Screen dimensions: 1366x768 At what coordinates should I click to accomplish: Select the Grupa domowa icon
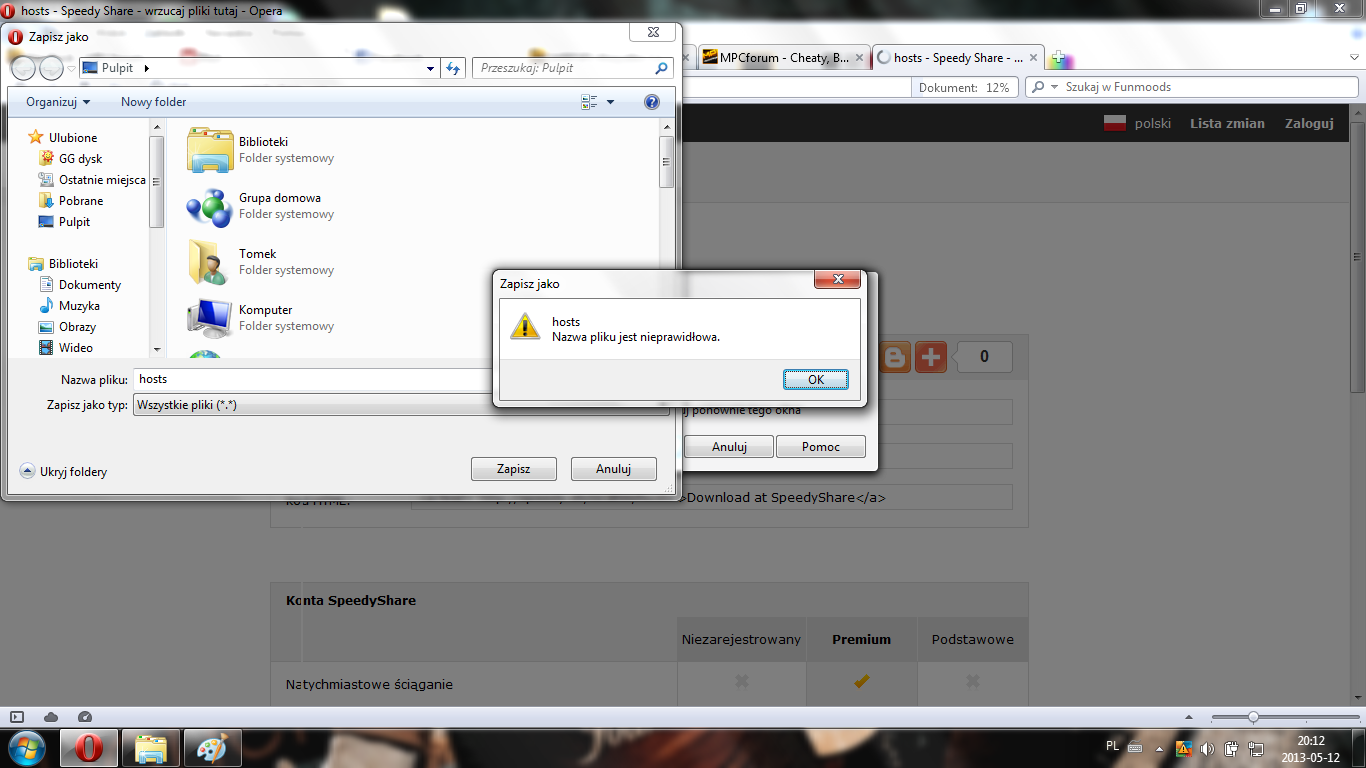point(210,206)
